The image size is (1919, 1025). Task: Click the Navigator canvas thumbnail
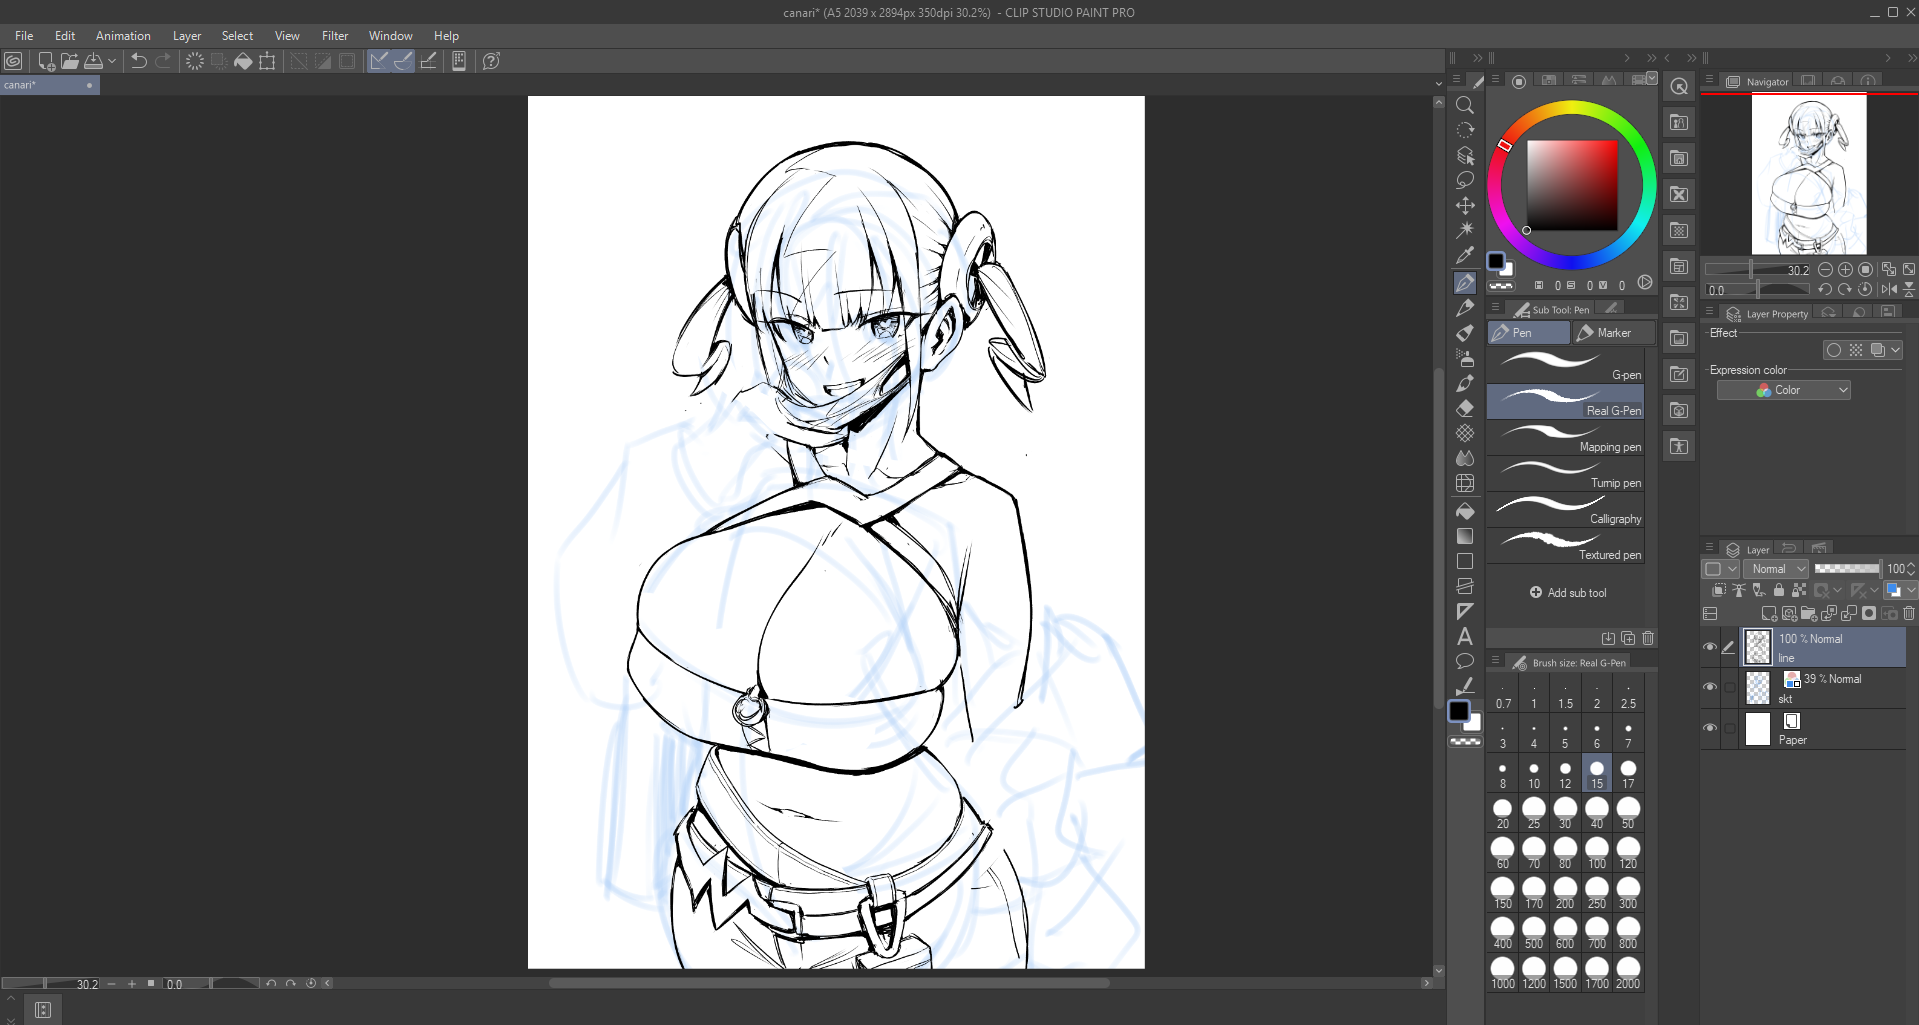click(1809, 175)
